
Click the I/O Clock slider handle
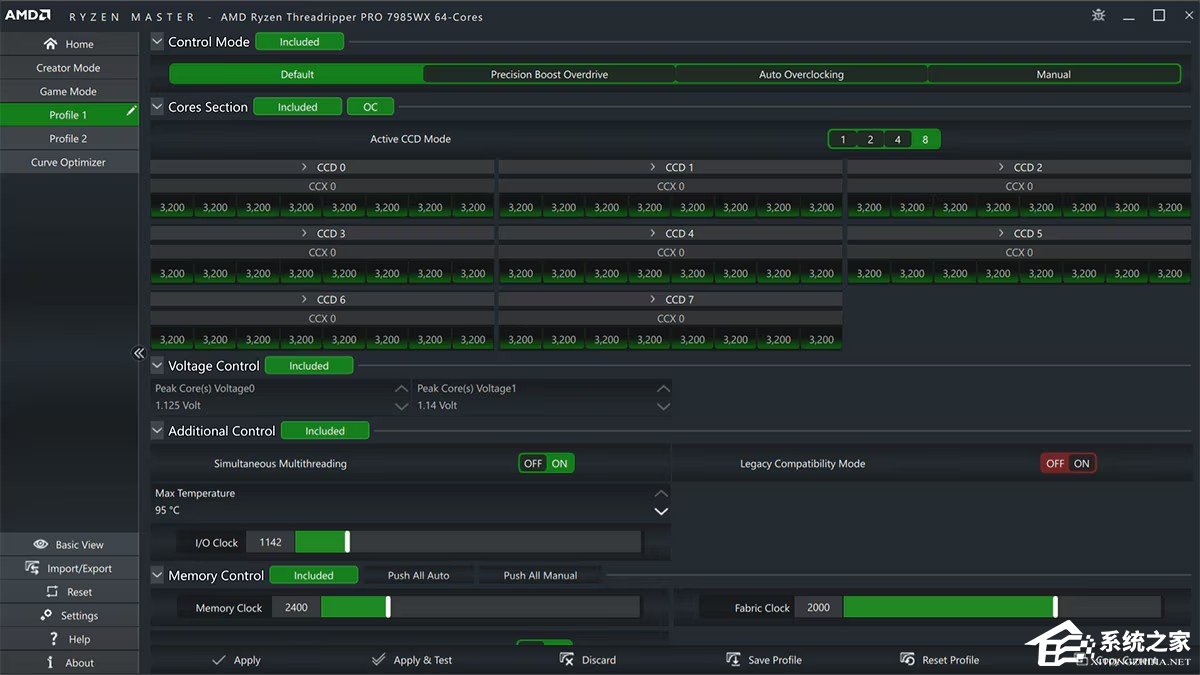point(347,542)
